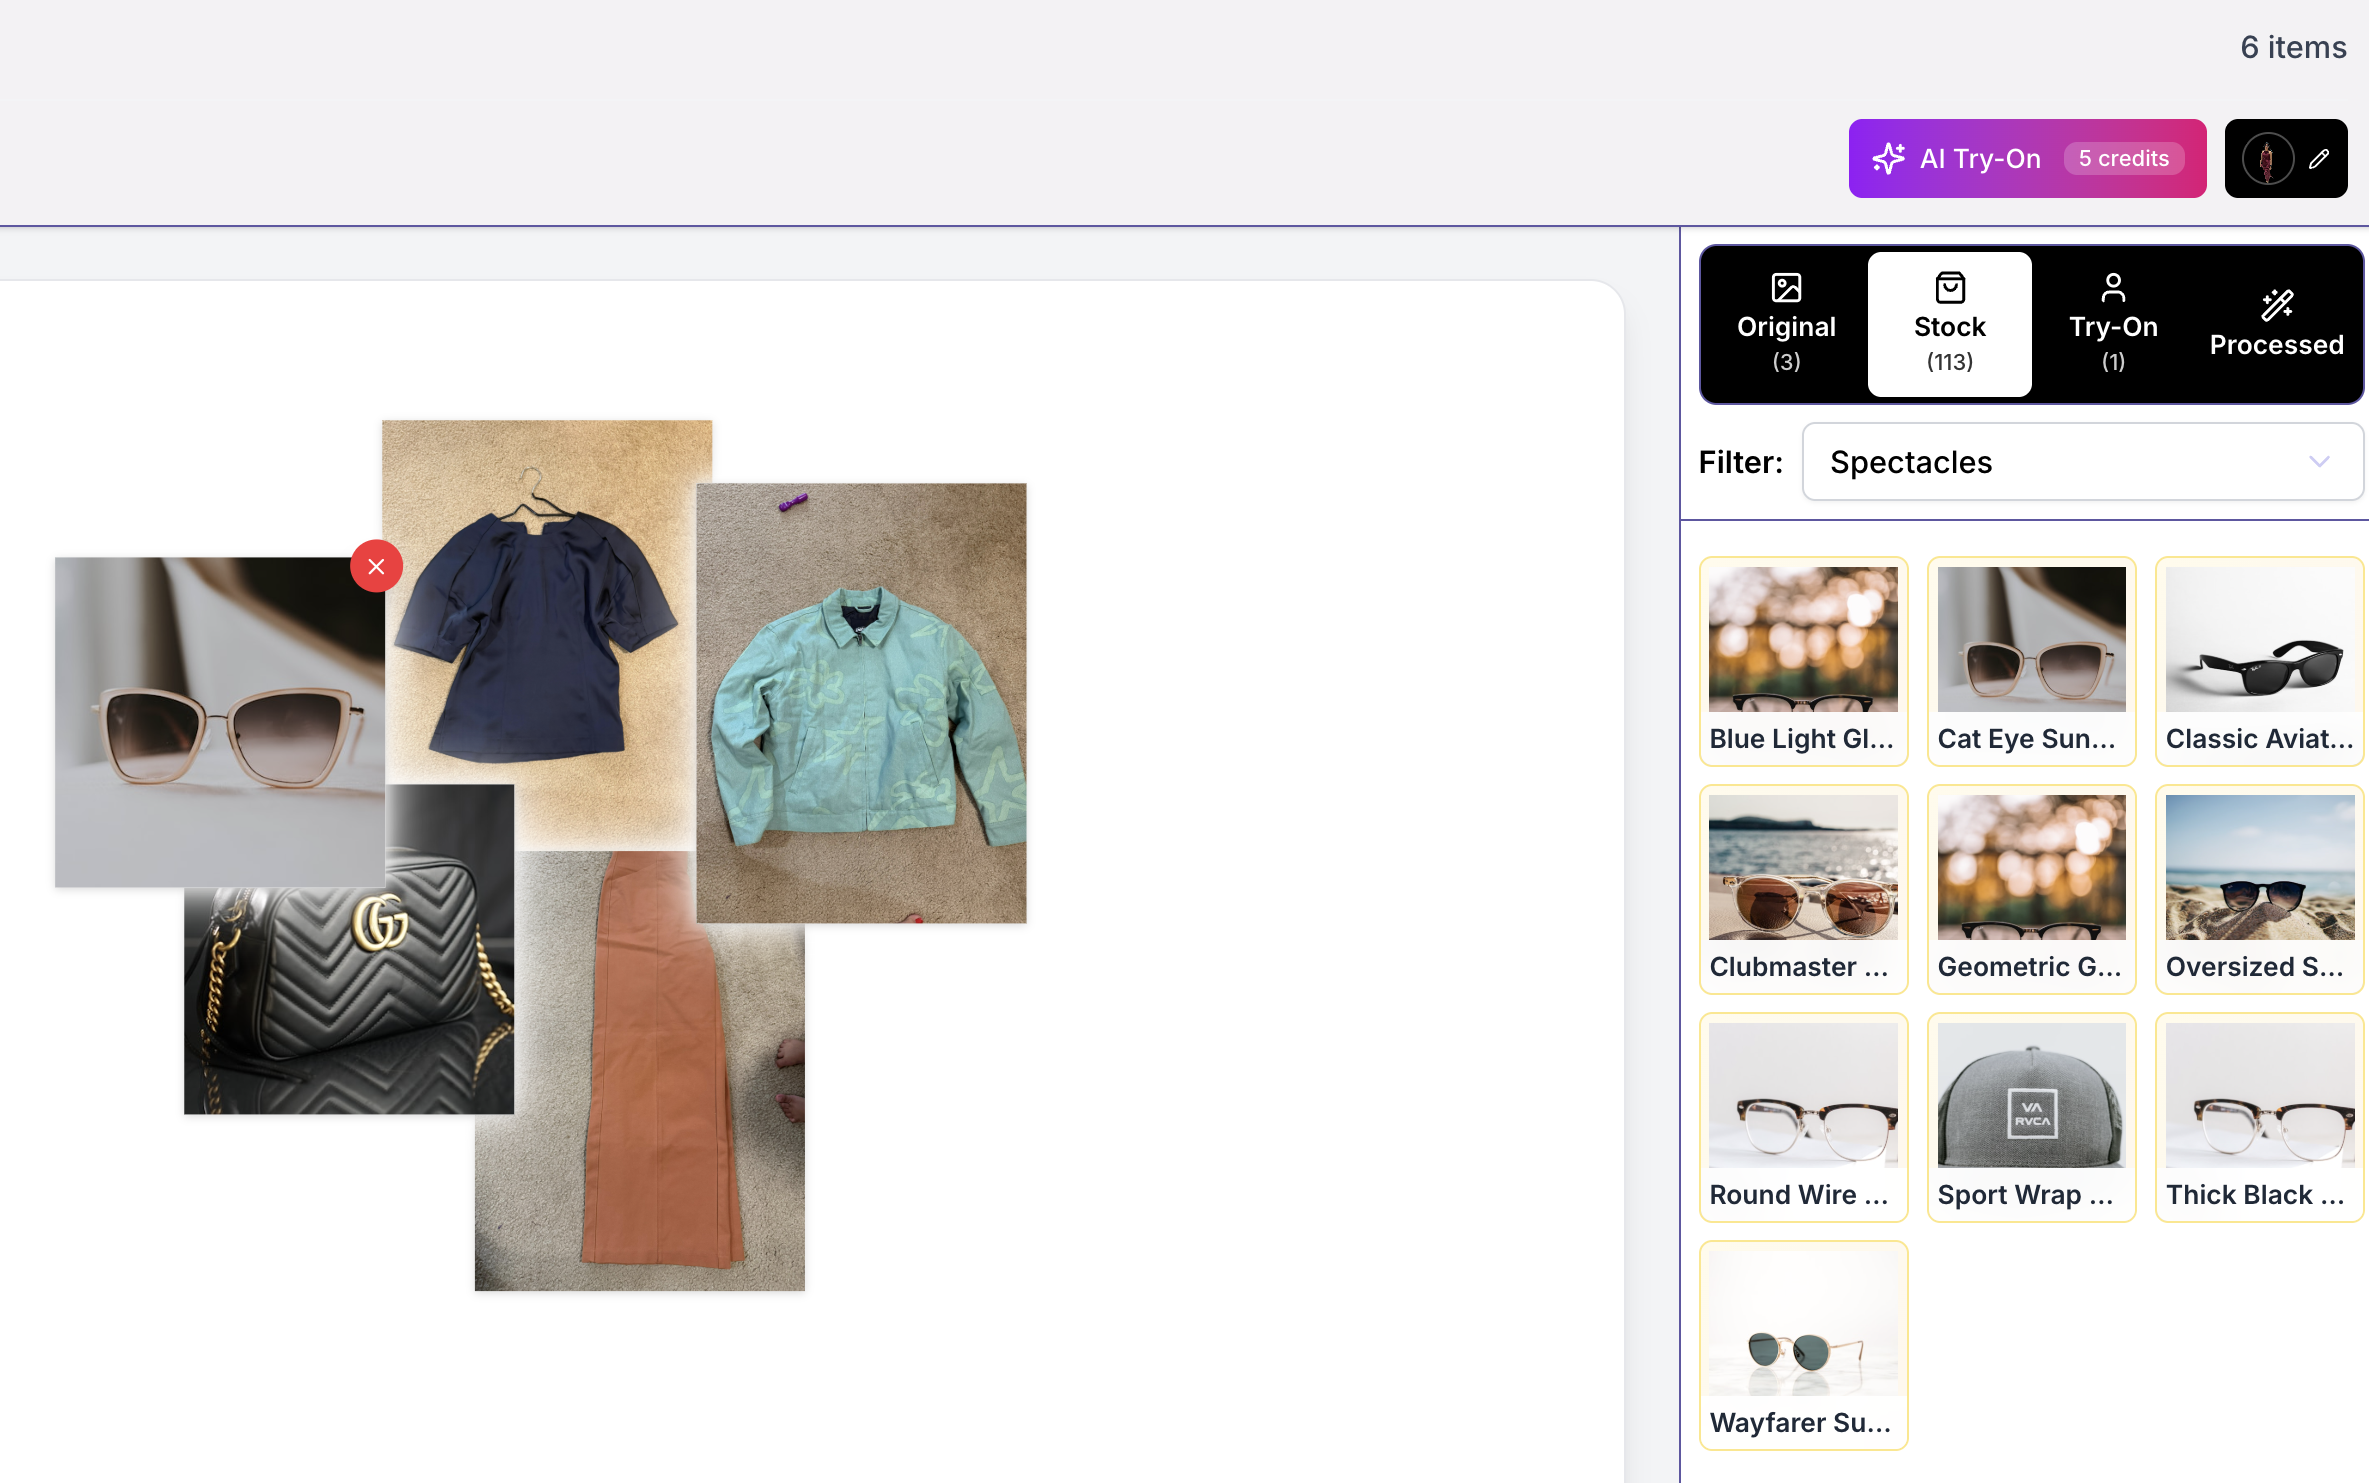
Task: Expand the filter chevron to change eyewear category
Action: (2320, 462)
